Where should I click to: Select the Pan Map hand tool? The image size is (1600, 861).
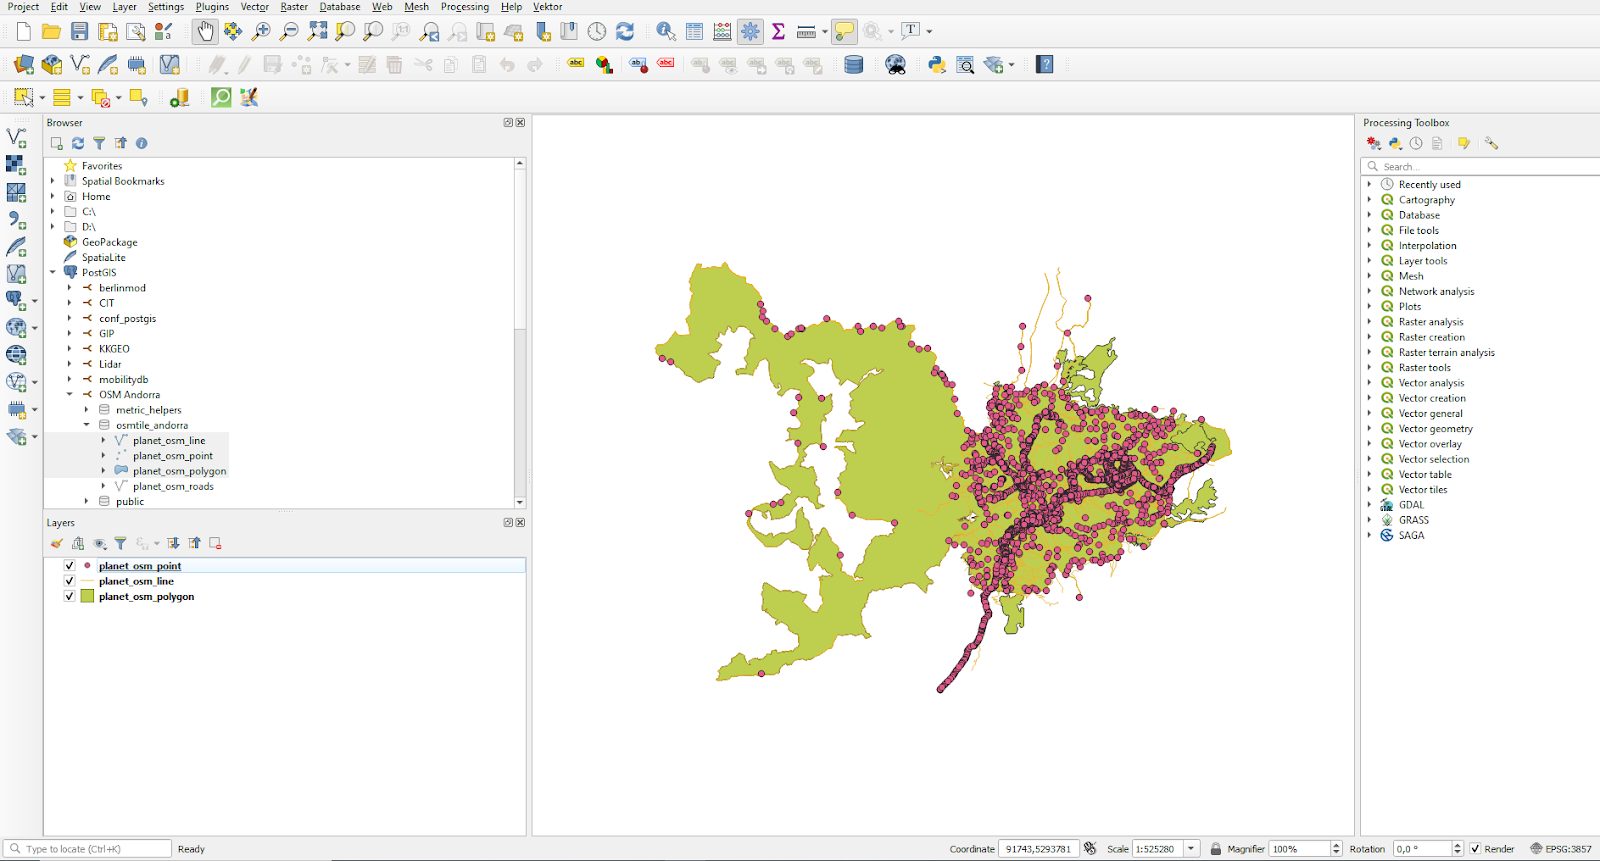pos(205,32)
